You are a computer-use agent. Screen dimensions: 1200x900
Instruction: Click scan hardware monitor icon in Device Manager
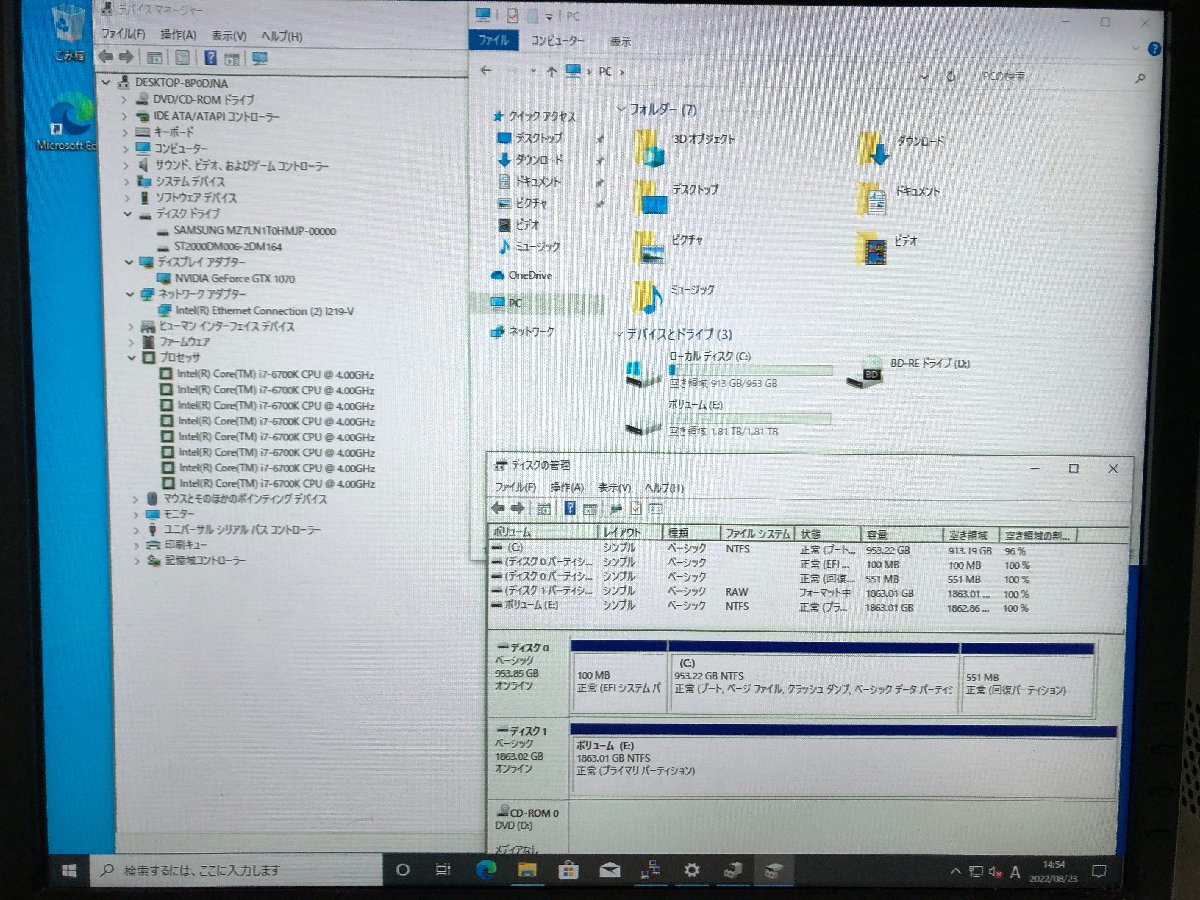tap(260, 58)
